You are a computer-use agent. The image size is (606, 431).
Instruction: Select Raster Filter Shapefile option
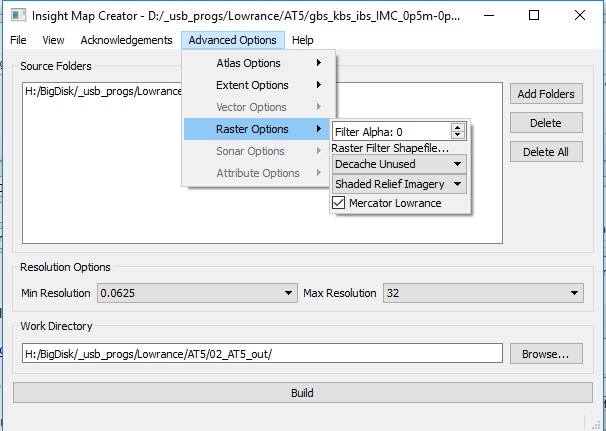pyautogui.click(x=391, y=148)
